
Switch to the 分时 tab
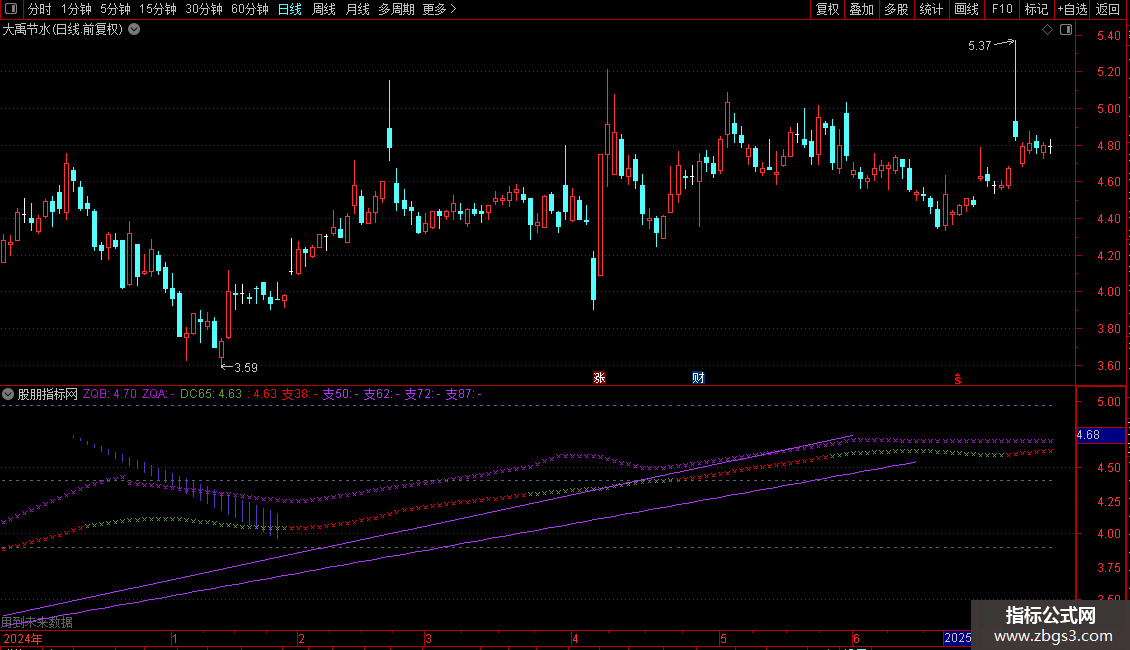pyautogui.click(x=40, y=9)
